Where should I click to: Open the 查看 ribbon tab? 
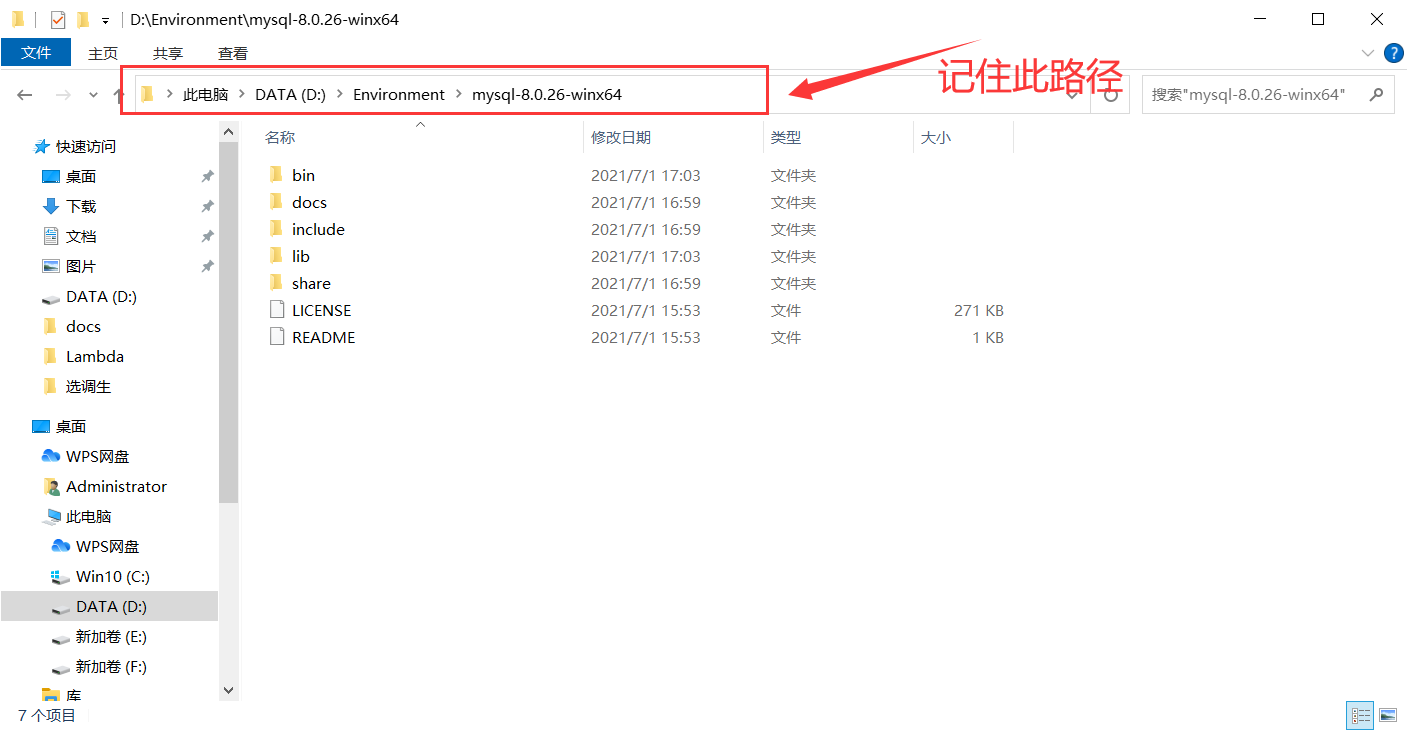[232, 53]
